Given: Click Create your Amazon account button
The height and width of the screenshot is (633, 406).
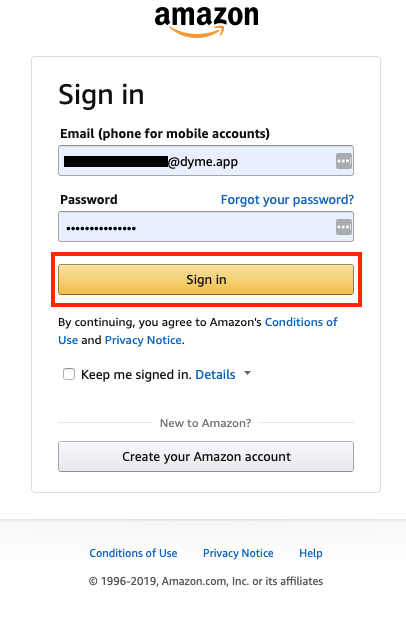Looking at the screenshot, I should (x=206, y=457).
